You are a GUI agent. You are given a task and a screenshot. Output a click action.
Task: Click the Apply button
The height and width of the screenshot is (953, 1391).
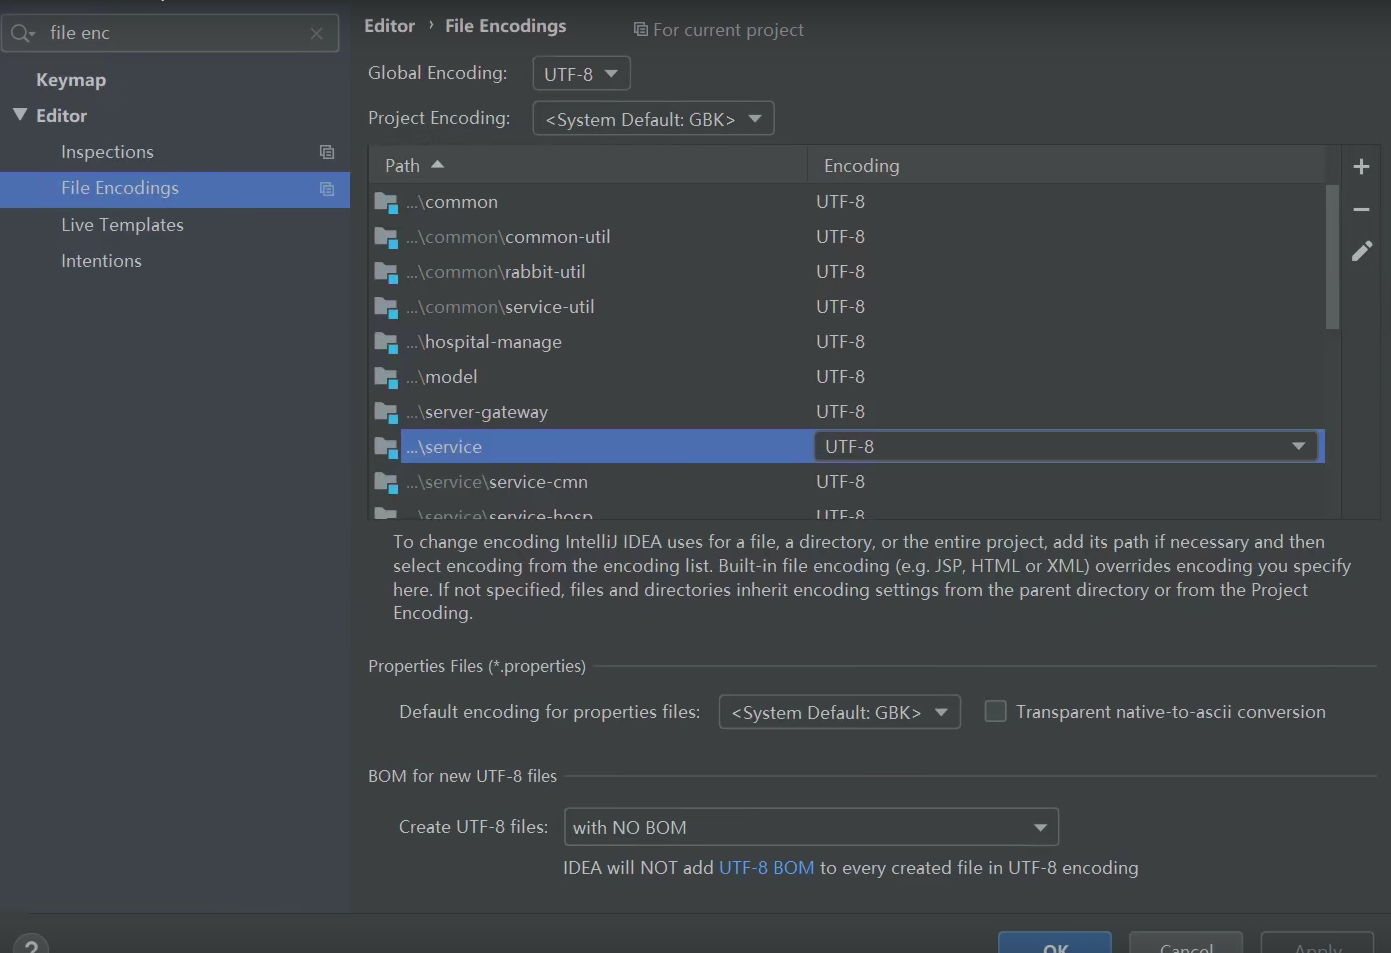point(1317,943)
